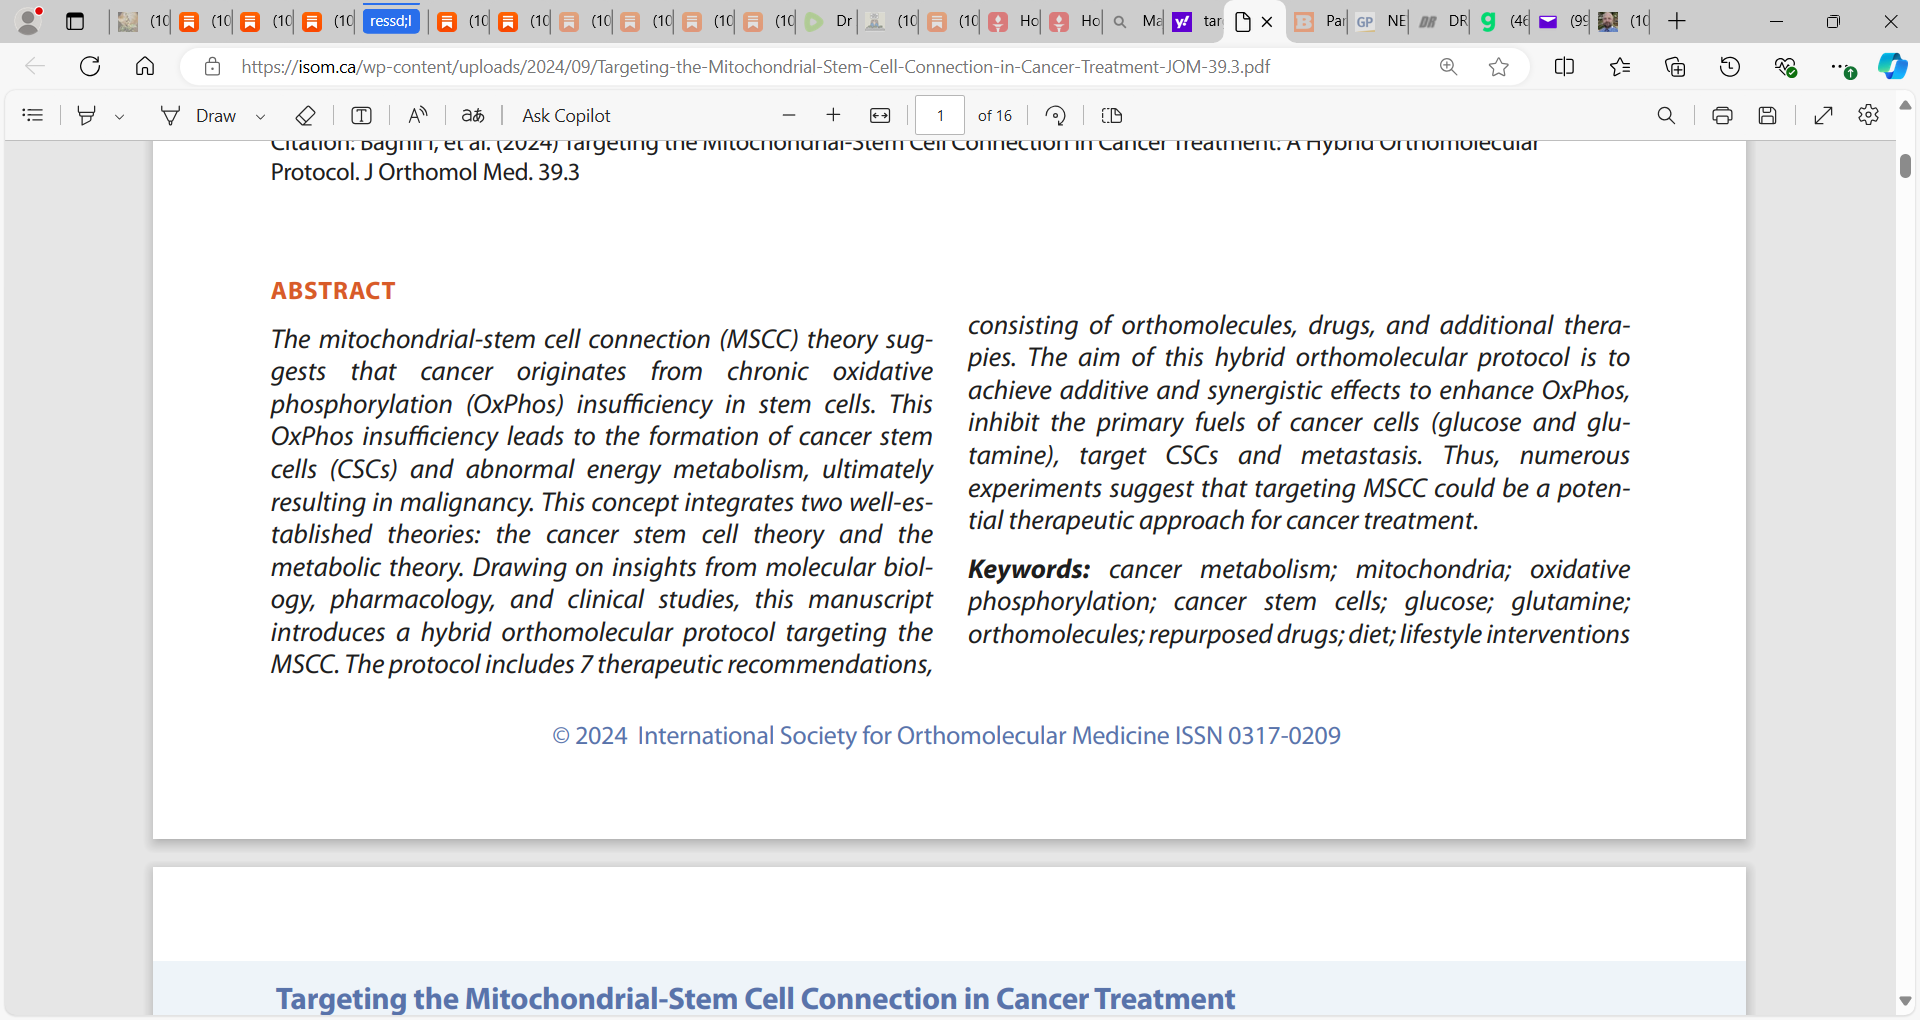This screenshot has height=1020, width=1920.
Task: Click the Add text box icon
Action: (362, 115)
